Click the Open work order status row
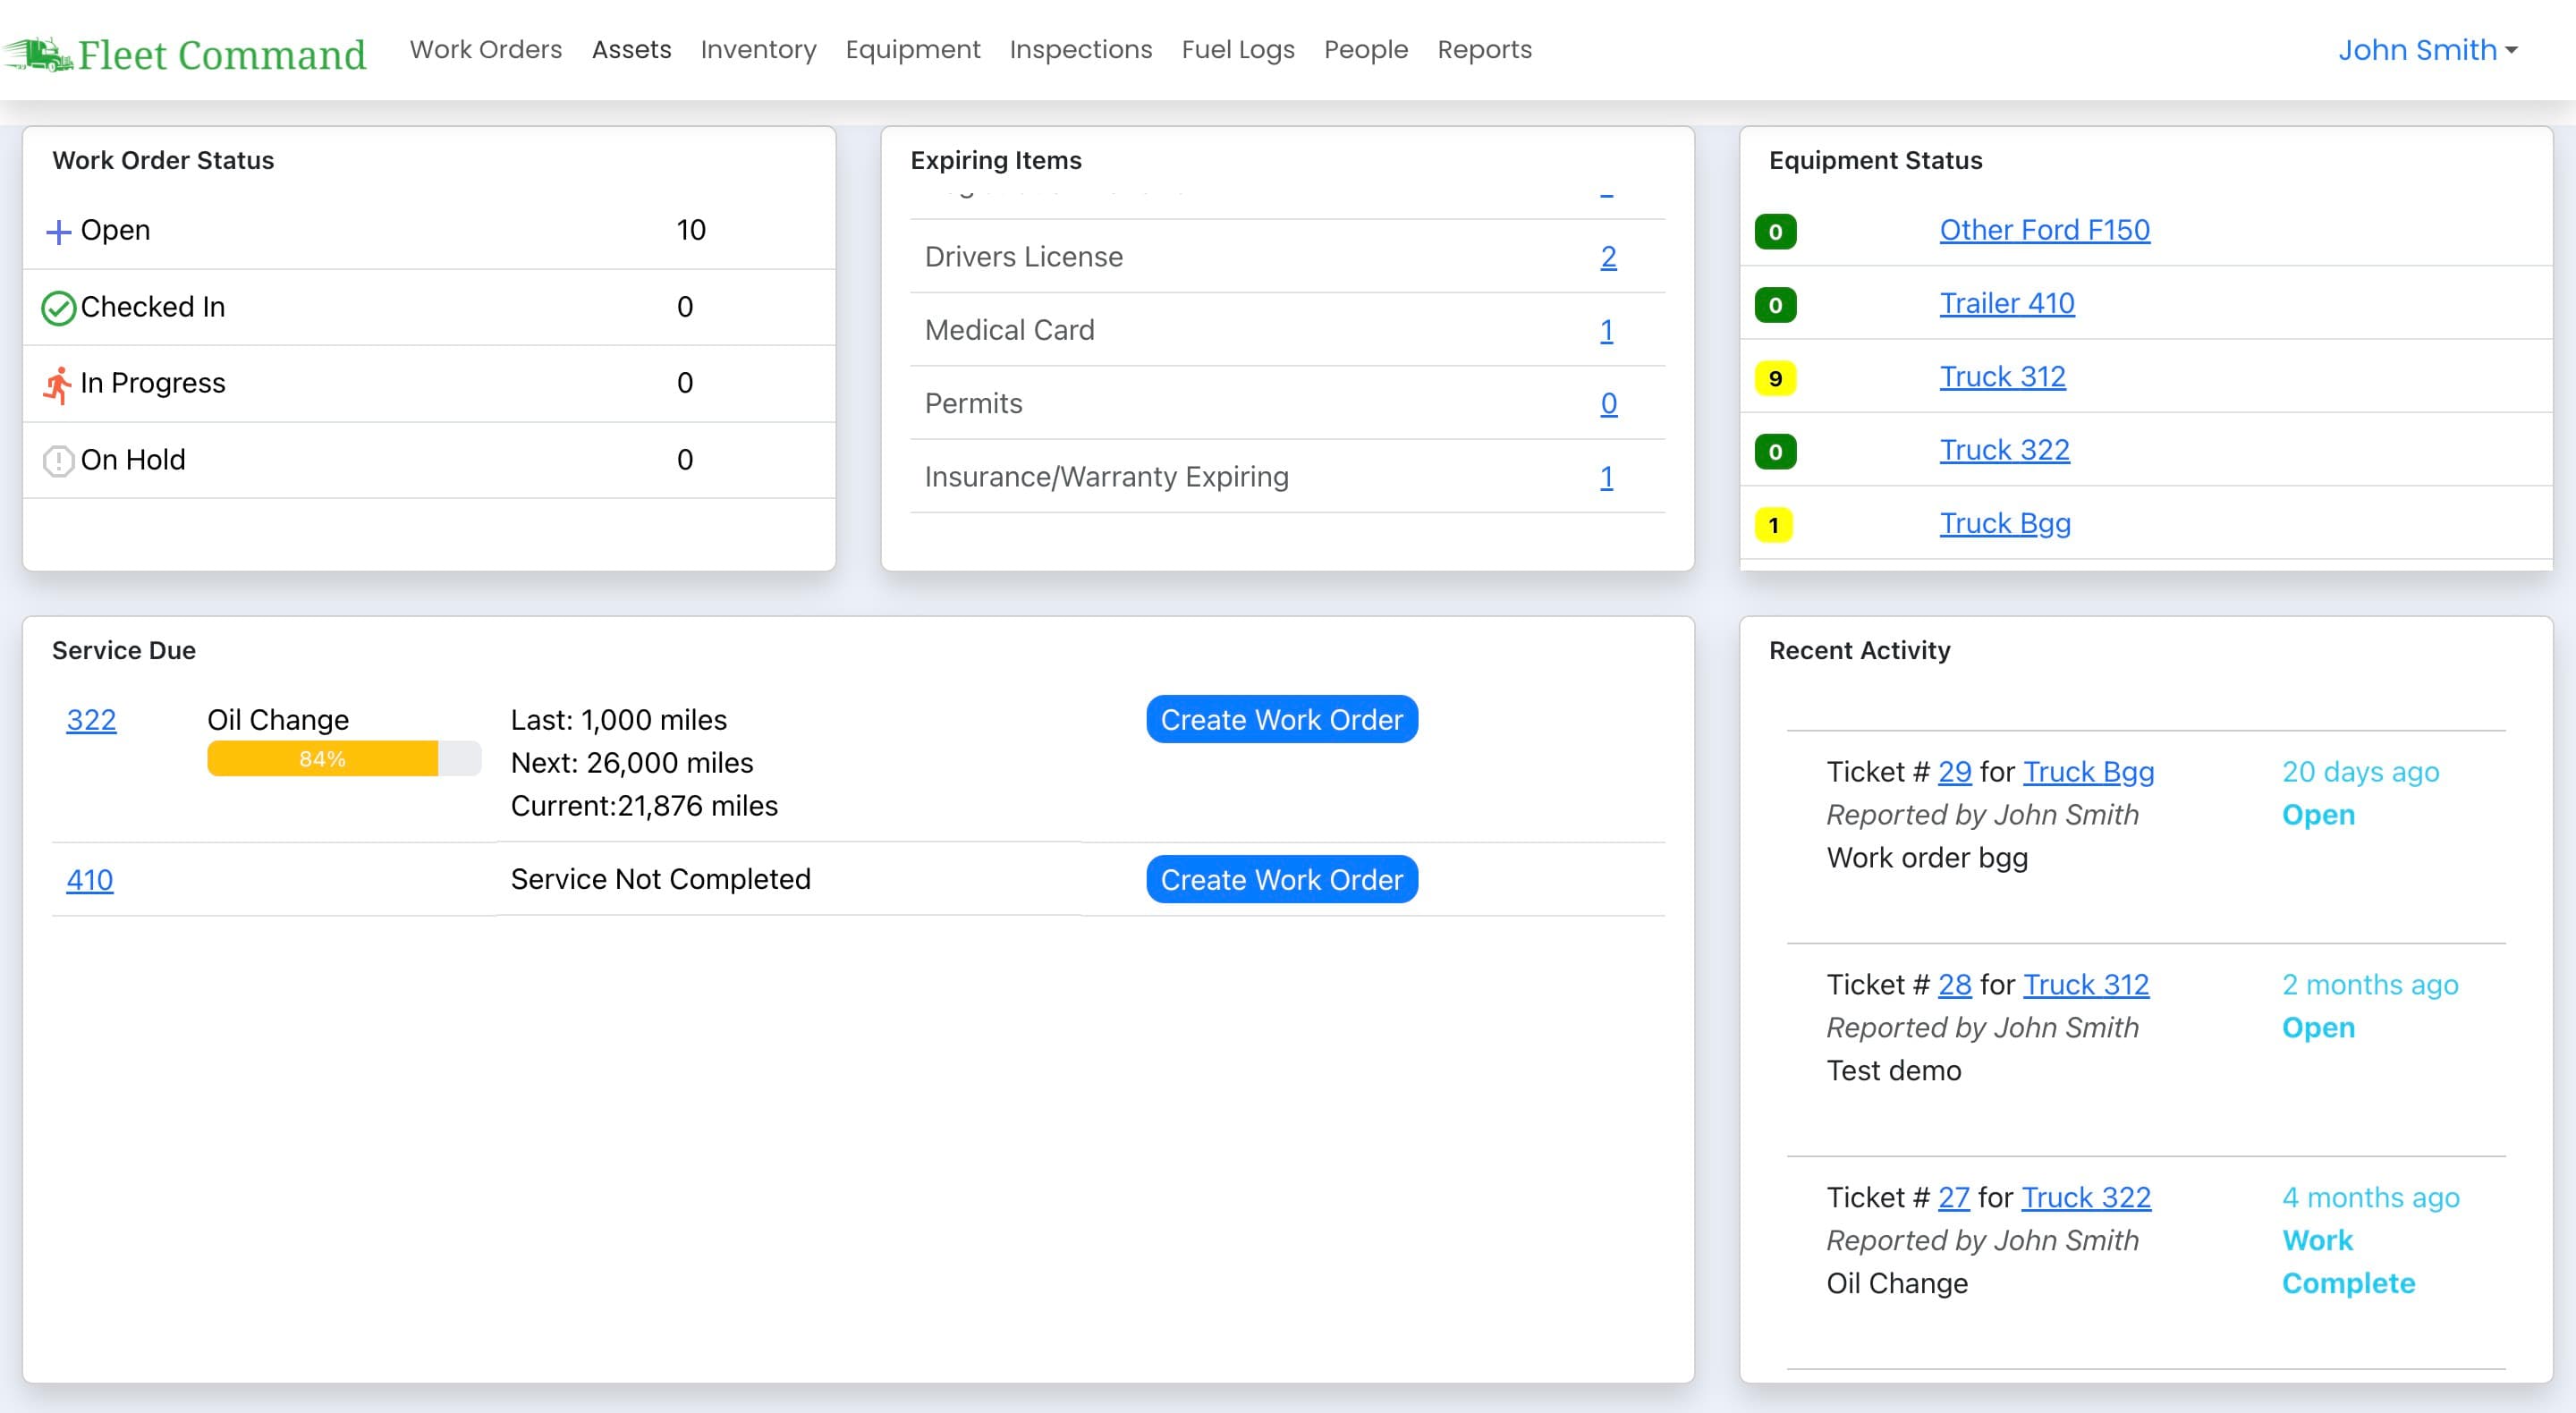This screenshot has width=2576, height=1413. pyautogui.click(x=429, y=231)
